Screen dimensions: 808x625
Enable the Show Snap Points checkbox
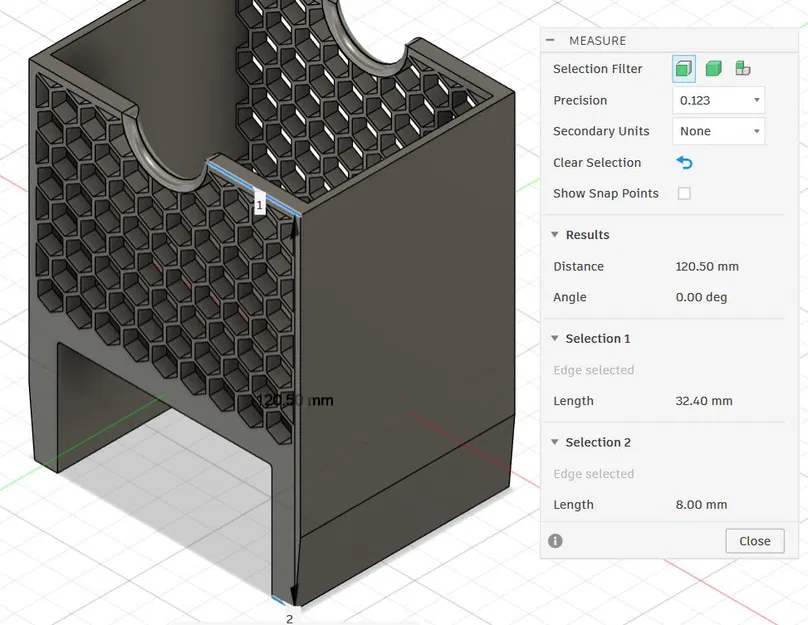pos(684,194)
